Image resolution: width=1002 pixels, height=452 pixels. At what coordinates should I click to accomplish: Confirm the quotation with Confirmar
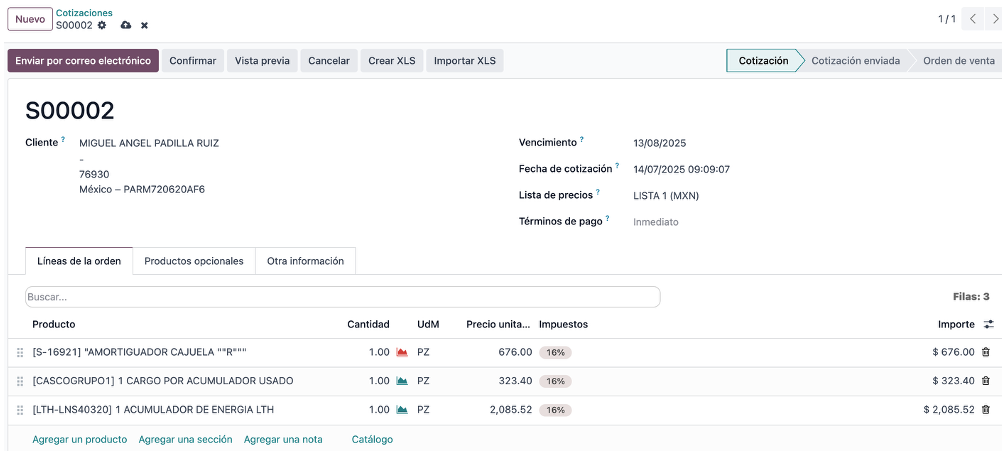point(193,61)
